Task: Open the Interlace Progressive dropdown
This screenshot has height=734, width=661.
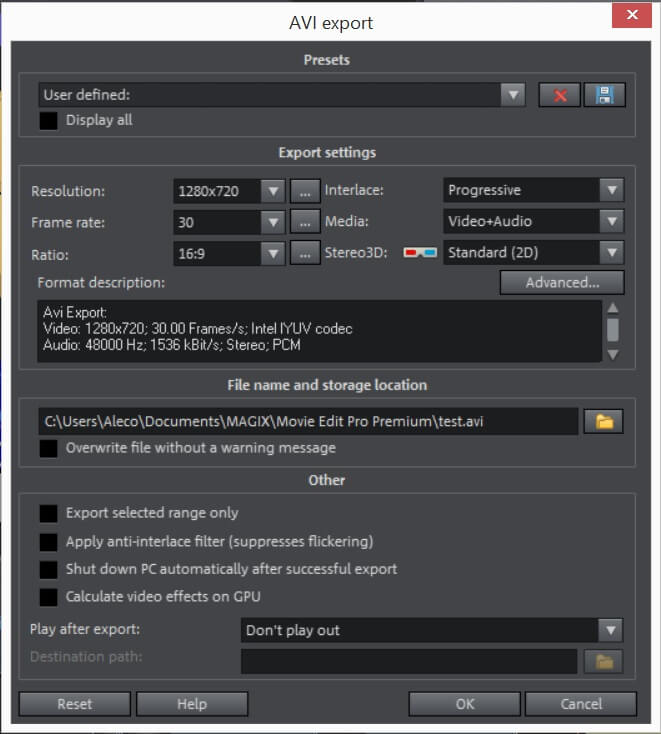Action: (x=533, y=190)
